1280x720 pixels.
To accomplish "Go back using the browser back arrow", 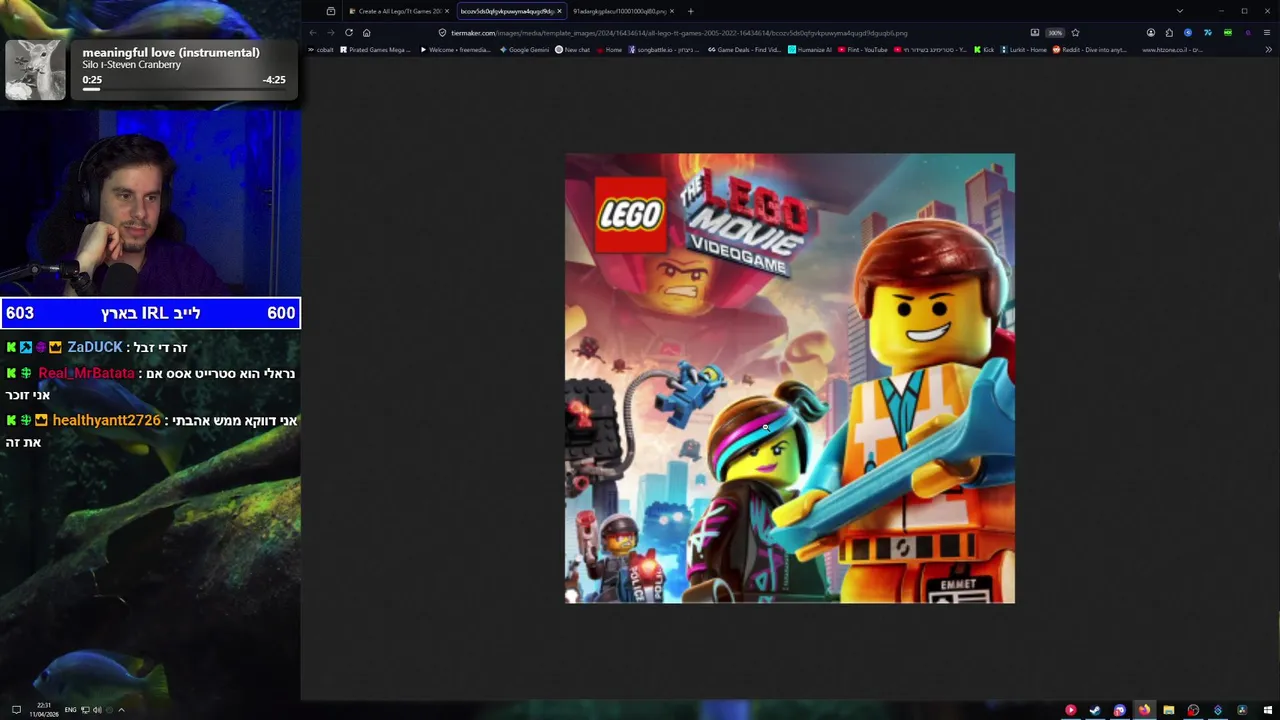I will coord(313,32).
